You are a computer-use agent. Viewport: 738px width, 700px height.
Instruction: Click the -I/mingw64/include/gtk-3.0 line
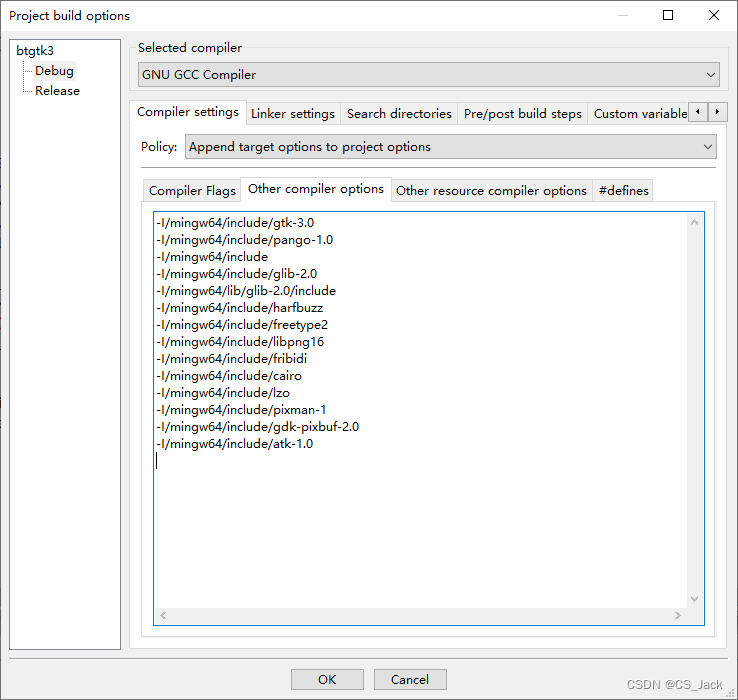pyautogui.click(x=235, y=223)
